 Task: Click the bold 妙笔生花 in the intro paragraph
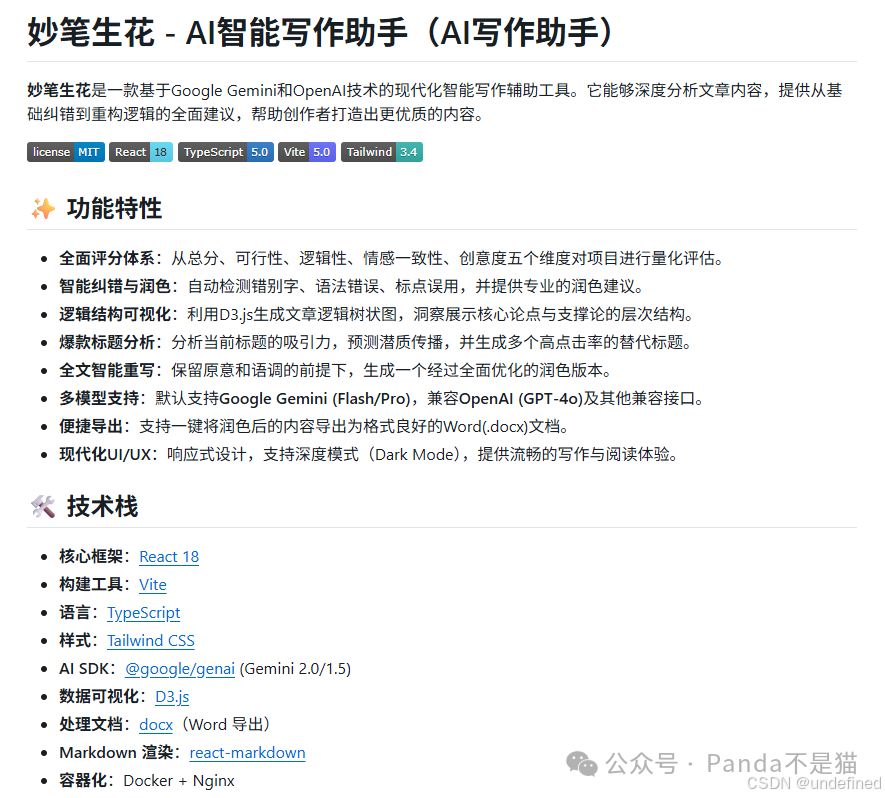coord(59,90)
